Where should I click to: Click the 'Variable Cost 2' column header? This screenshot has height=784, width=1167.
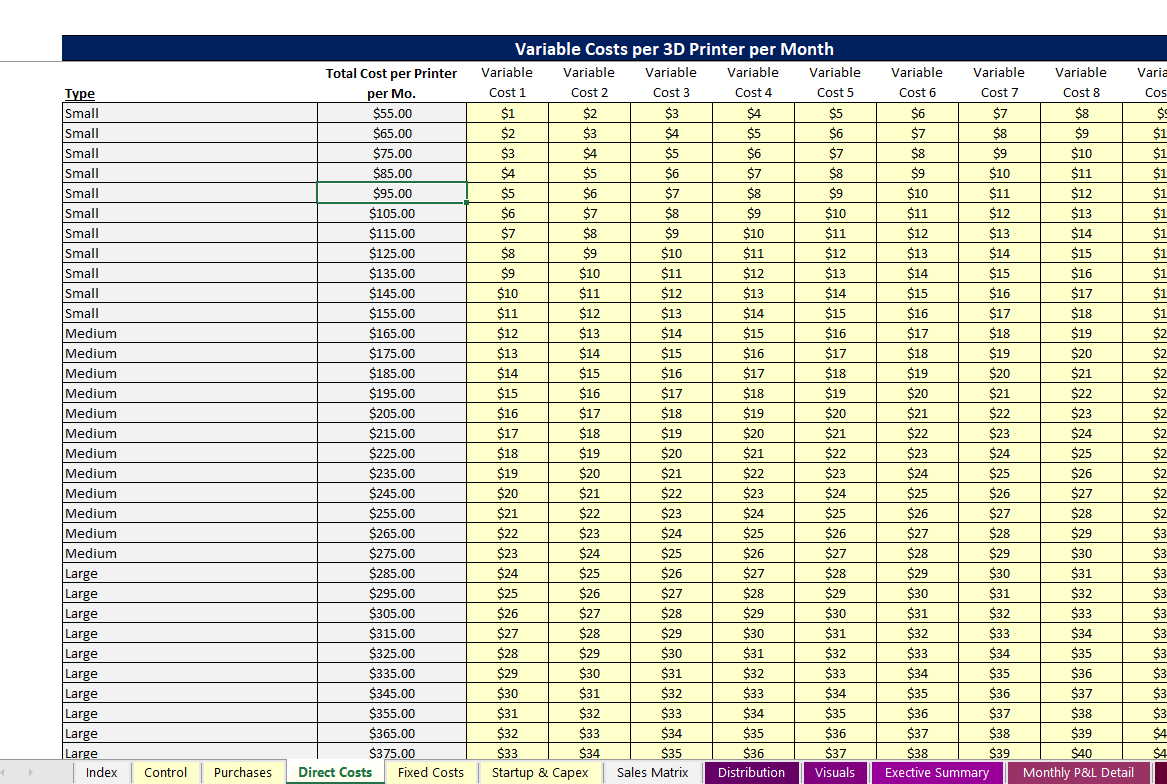(x=589, y=83)
